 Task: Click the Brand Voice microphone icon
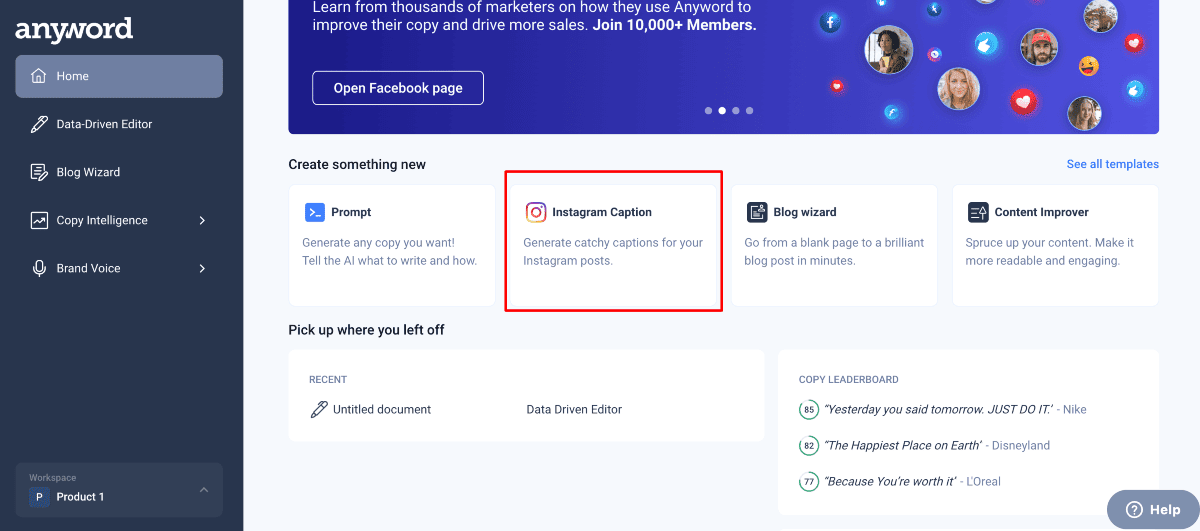pos(39,268)
